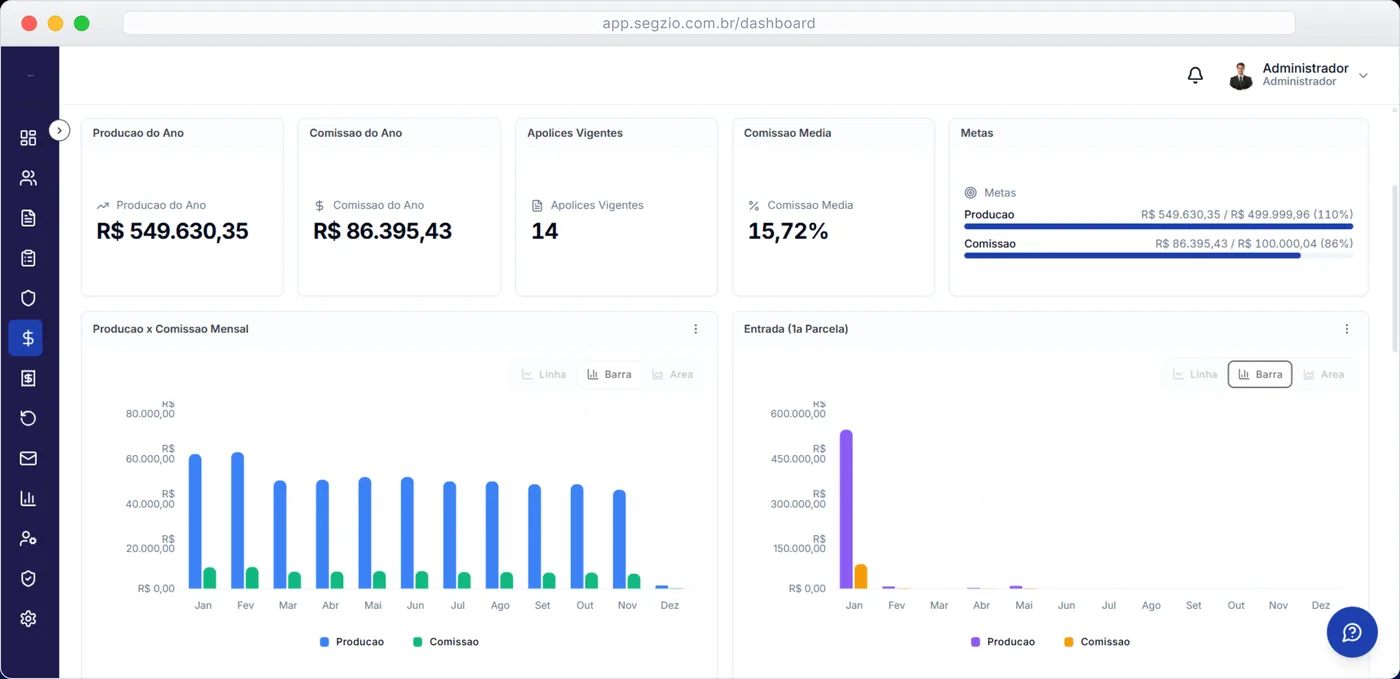The image size is (1400, 679).
Task: Click the Apolices Vigentes count 14
Action: click(x=545, y=231)
